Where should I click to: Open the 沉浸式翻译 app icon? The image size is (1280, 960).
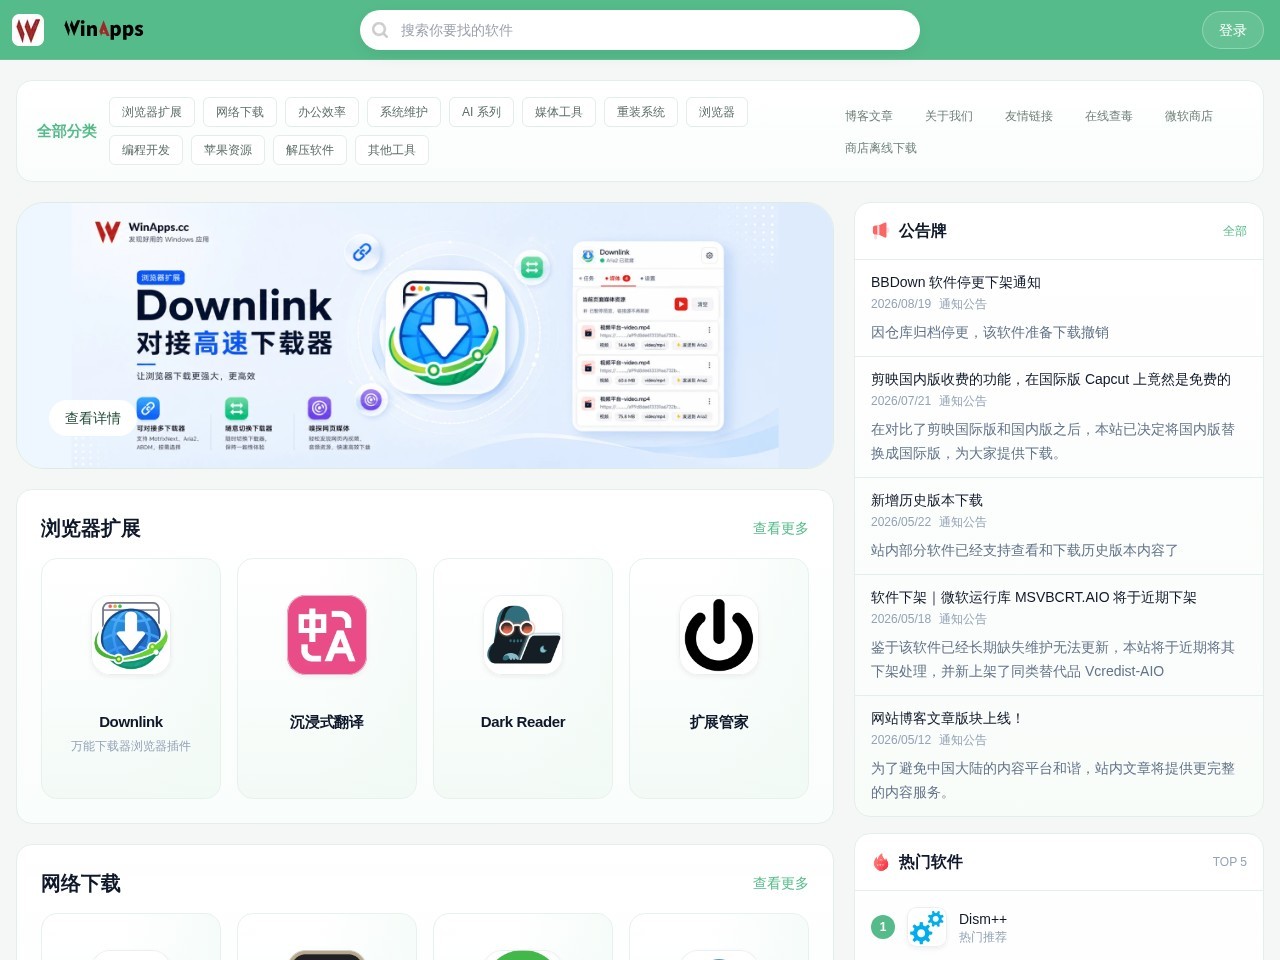[327, 635]
